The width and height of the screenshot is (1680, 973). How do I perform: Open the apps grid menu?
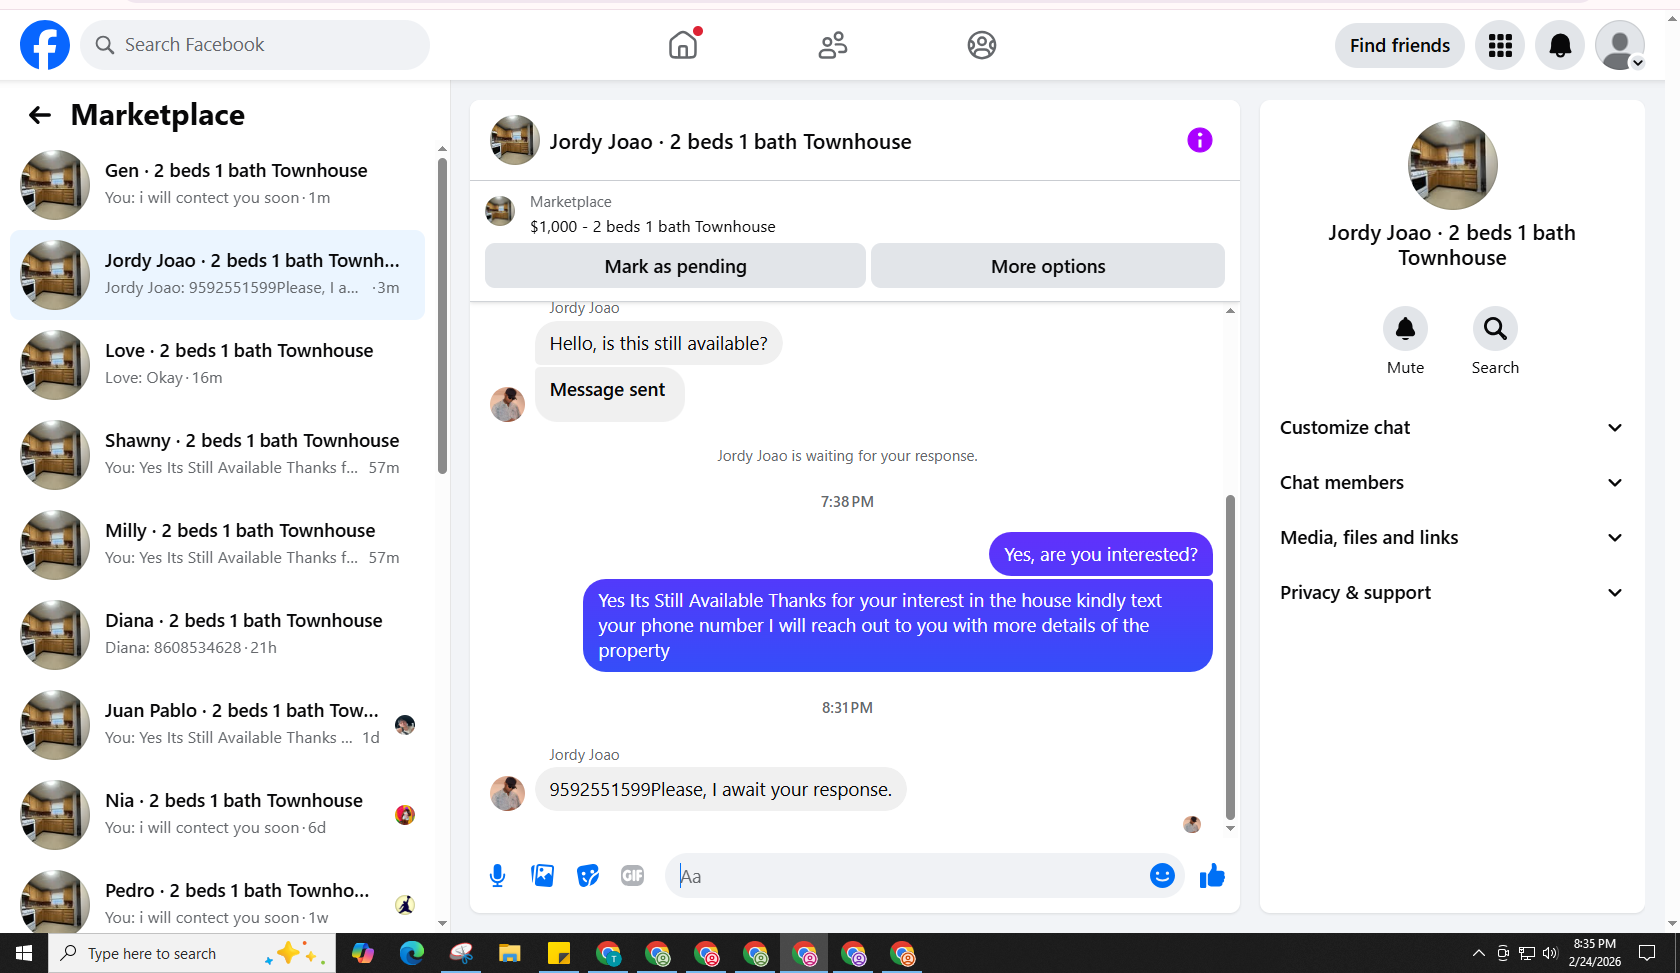pos(1500,45)
